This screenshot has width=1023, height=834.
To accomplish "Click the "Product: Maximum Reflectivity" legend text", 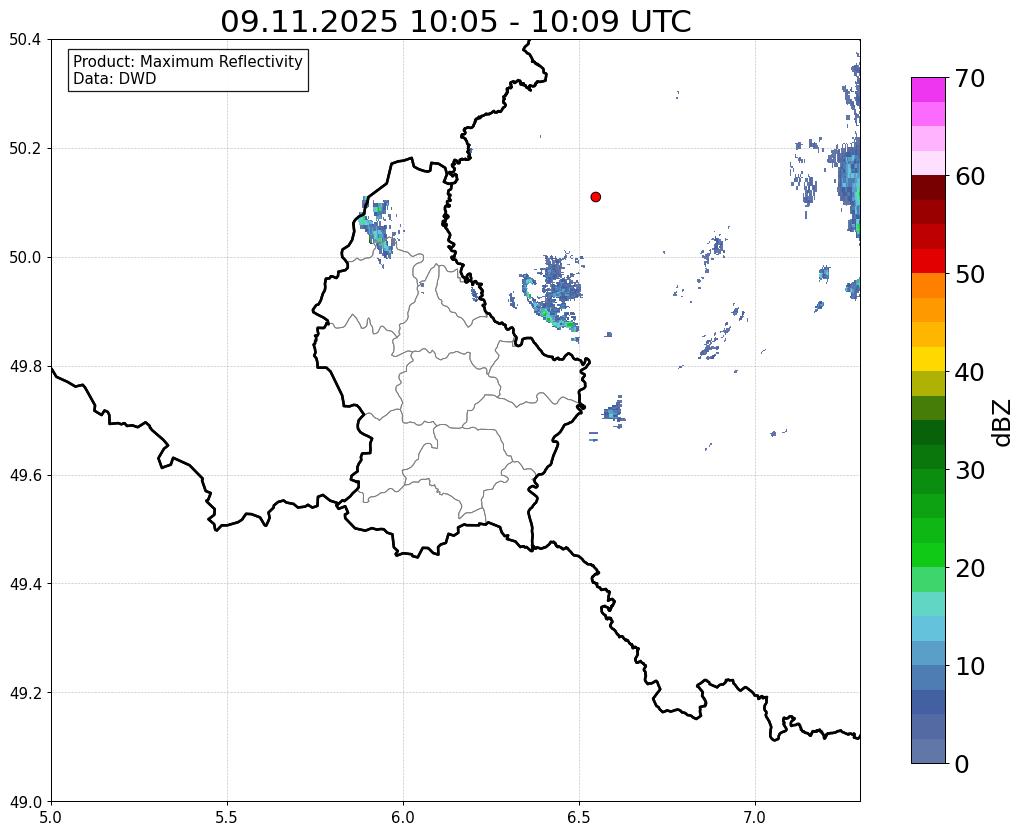I will pyautogui.click(x=188, y=61).
